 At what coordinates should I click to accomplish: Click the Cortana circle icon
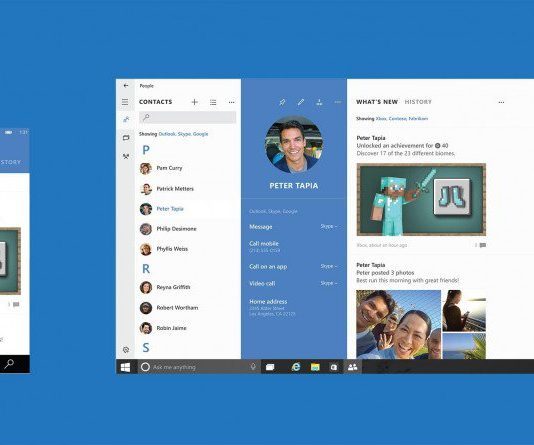(x=145, y=367)
